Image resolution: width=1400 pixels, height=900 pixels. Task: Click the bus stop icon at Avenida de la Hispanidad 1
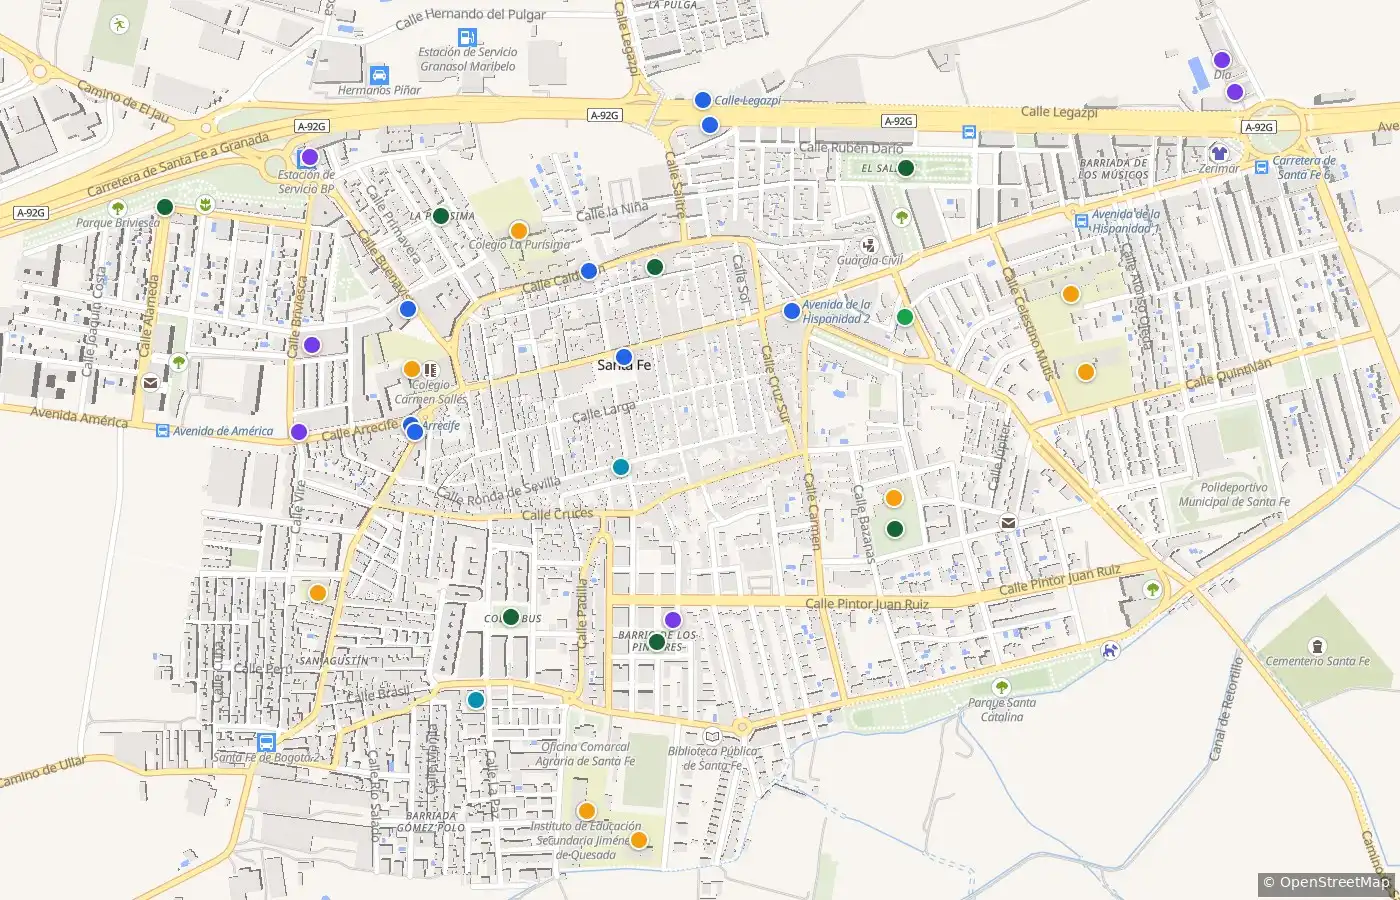point(1081,221)
